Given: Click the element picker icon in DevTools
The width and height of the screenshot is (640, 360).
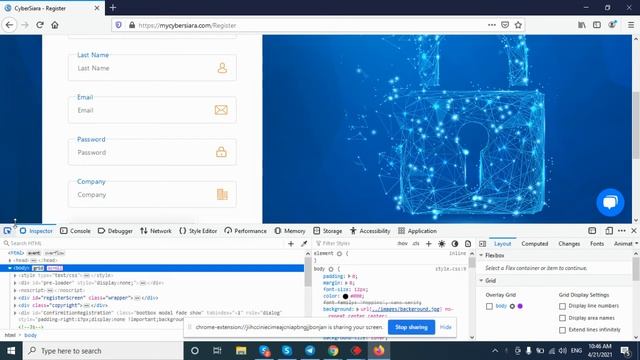Looking at the screenshot, I should (x=7, y=231).
